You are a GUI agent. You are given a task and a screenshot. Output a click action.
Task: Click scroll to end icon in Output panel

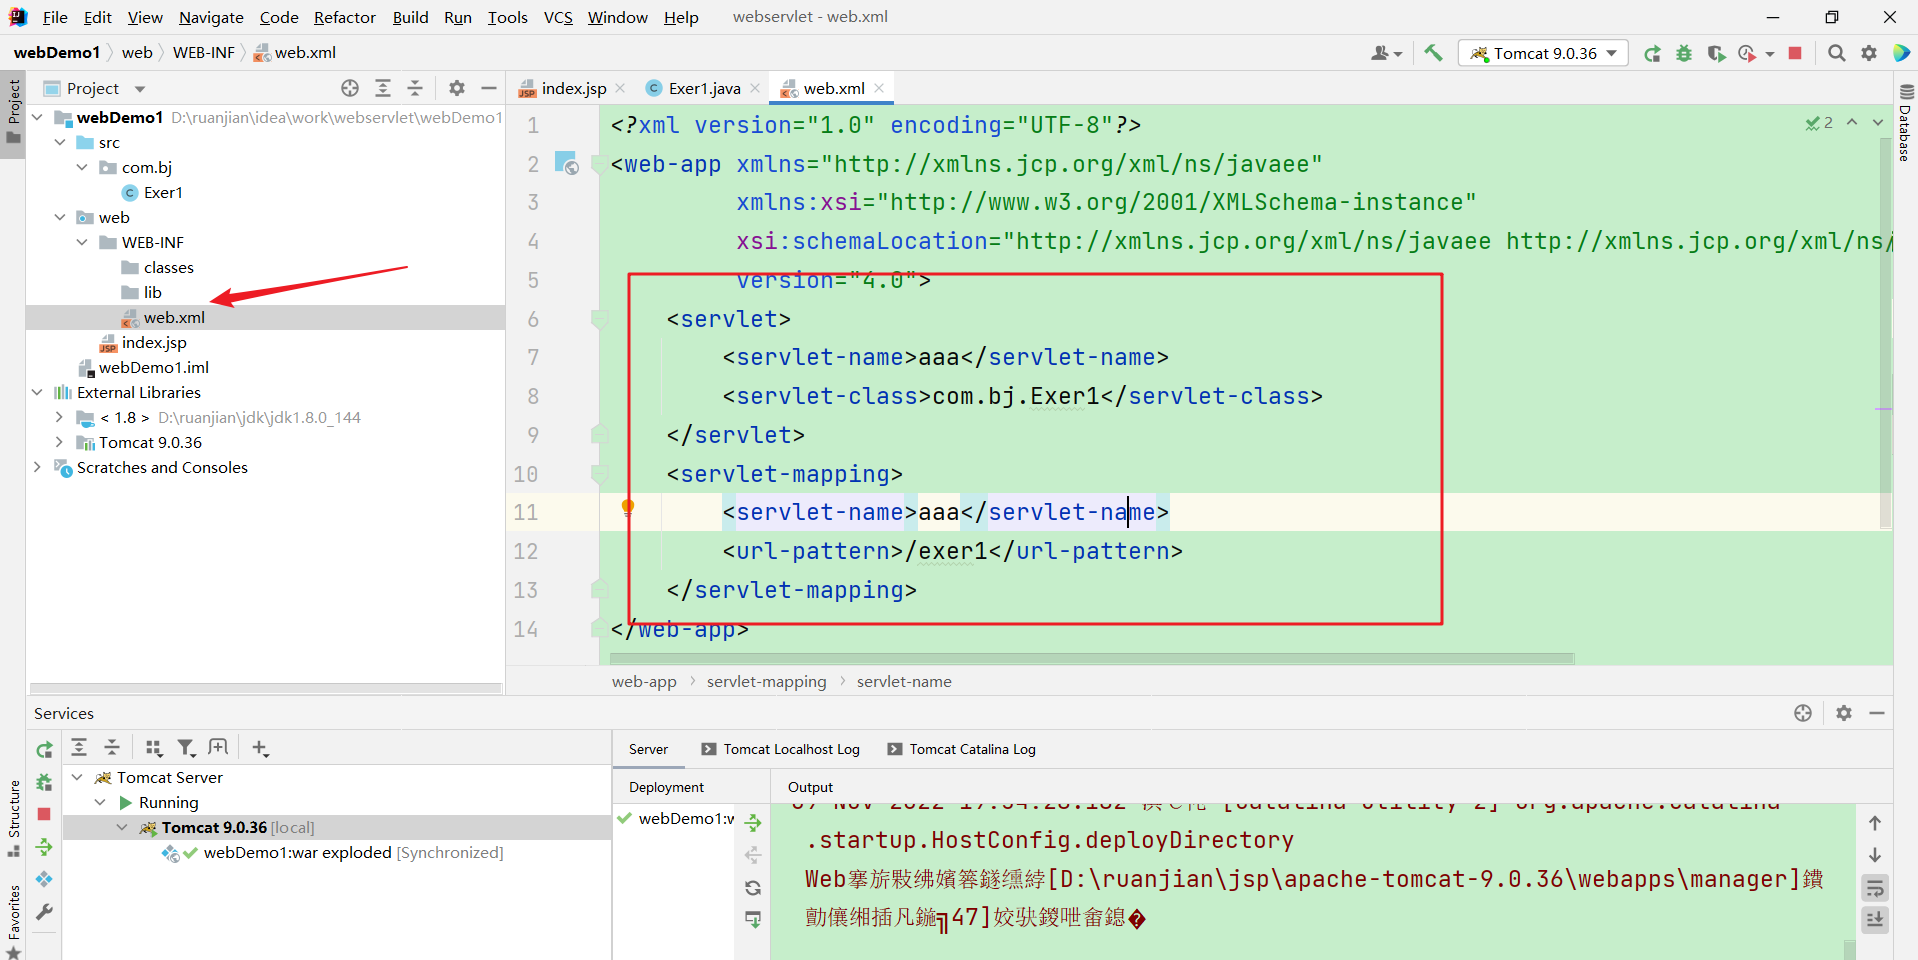(1875, 919)
